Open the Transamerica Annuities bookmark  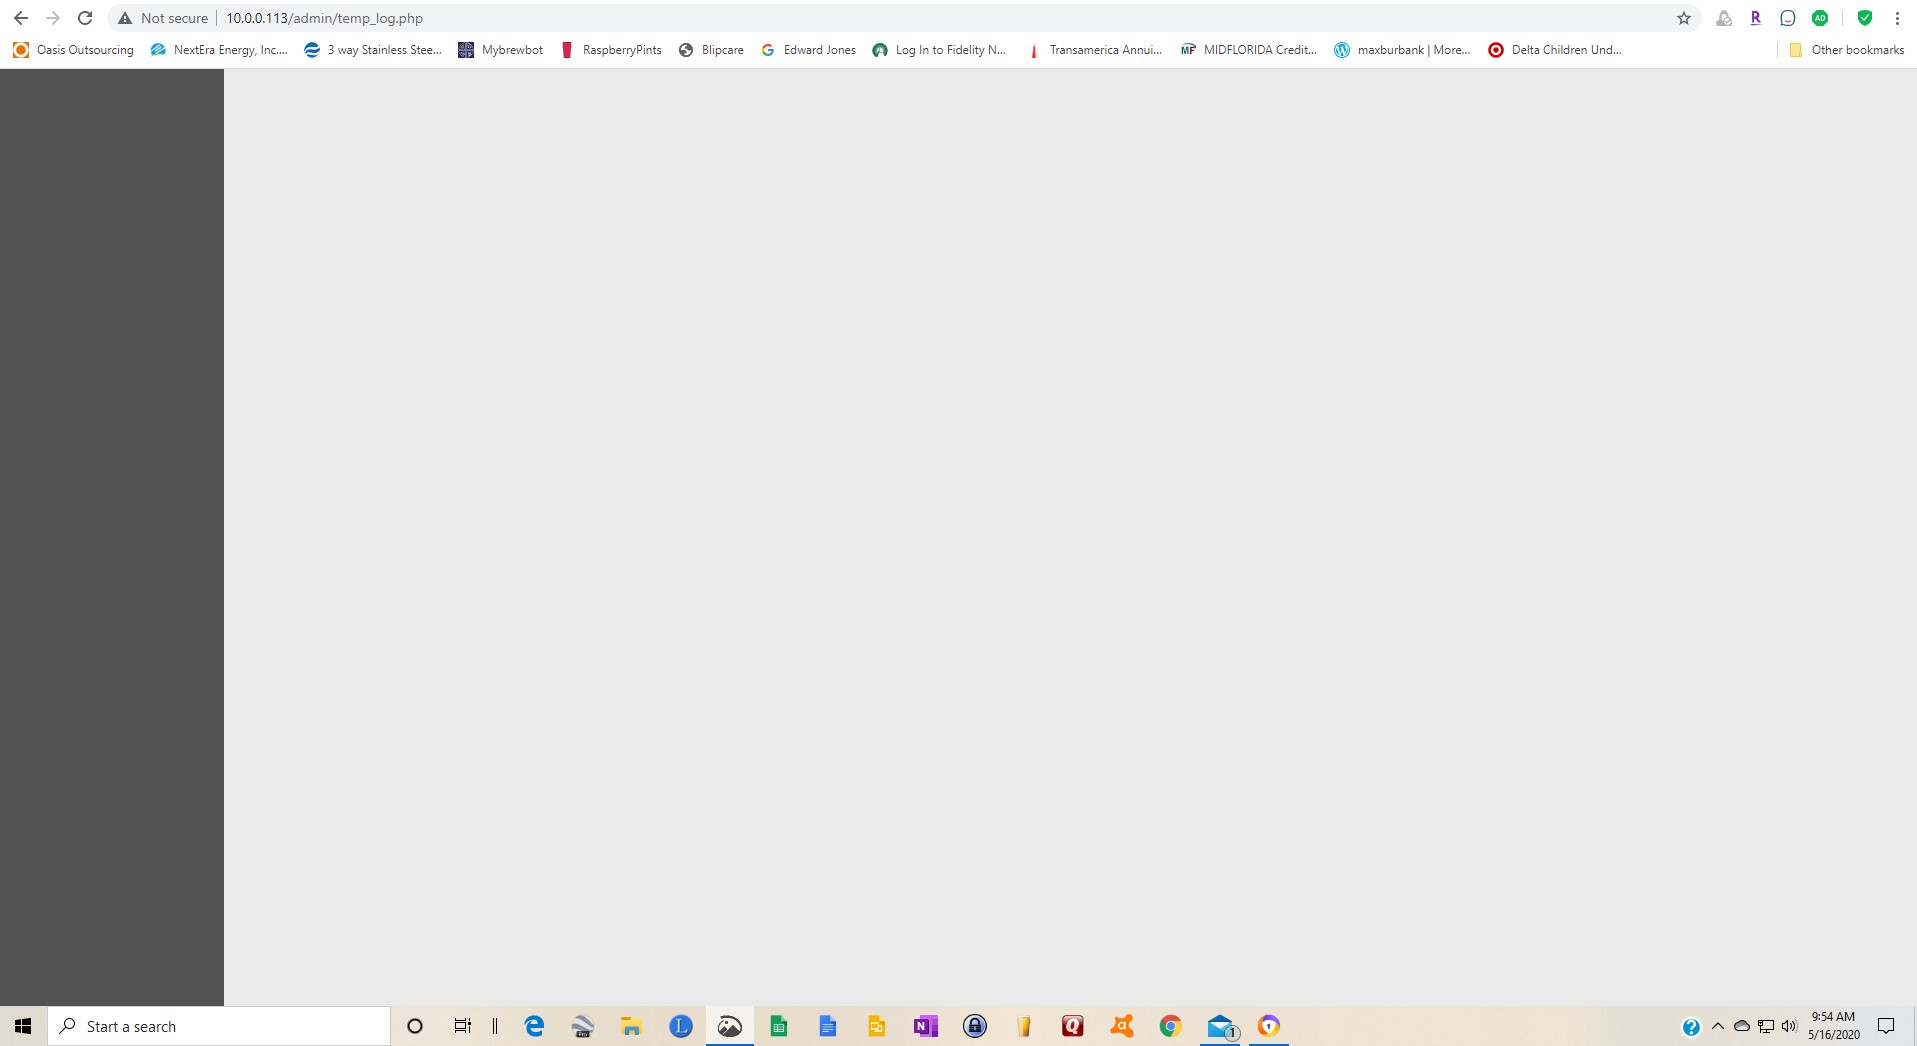click(x=1094, y=50)
